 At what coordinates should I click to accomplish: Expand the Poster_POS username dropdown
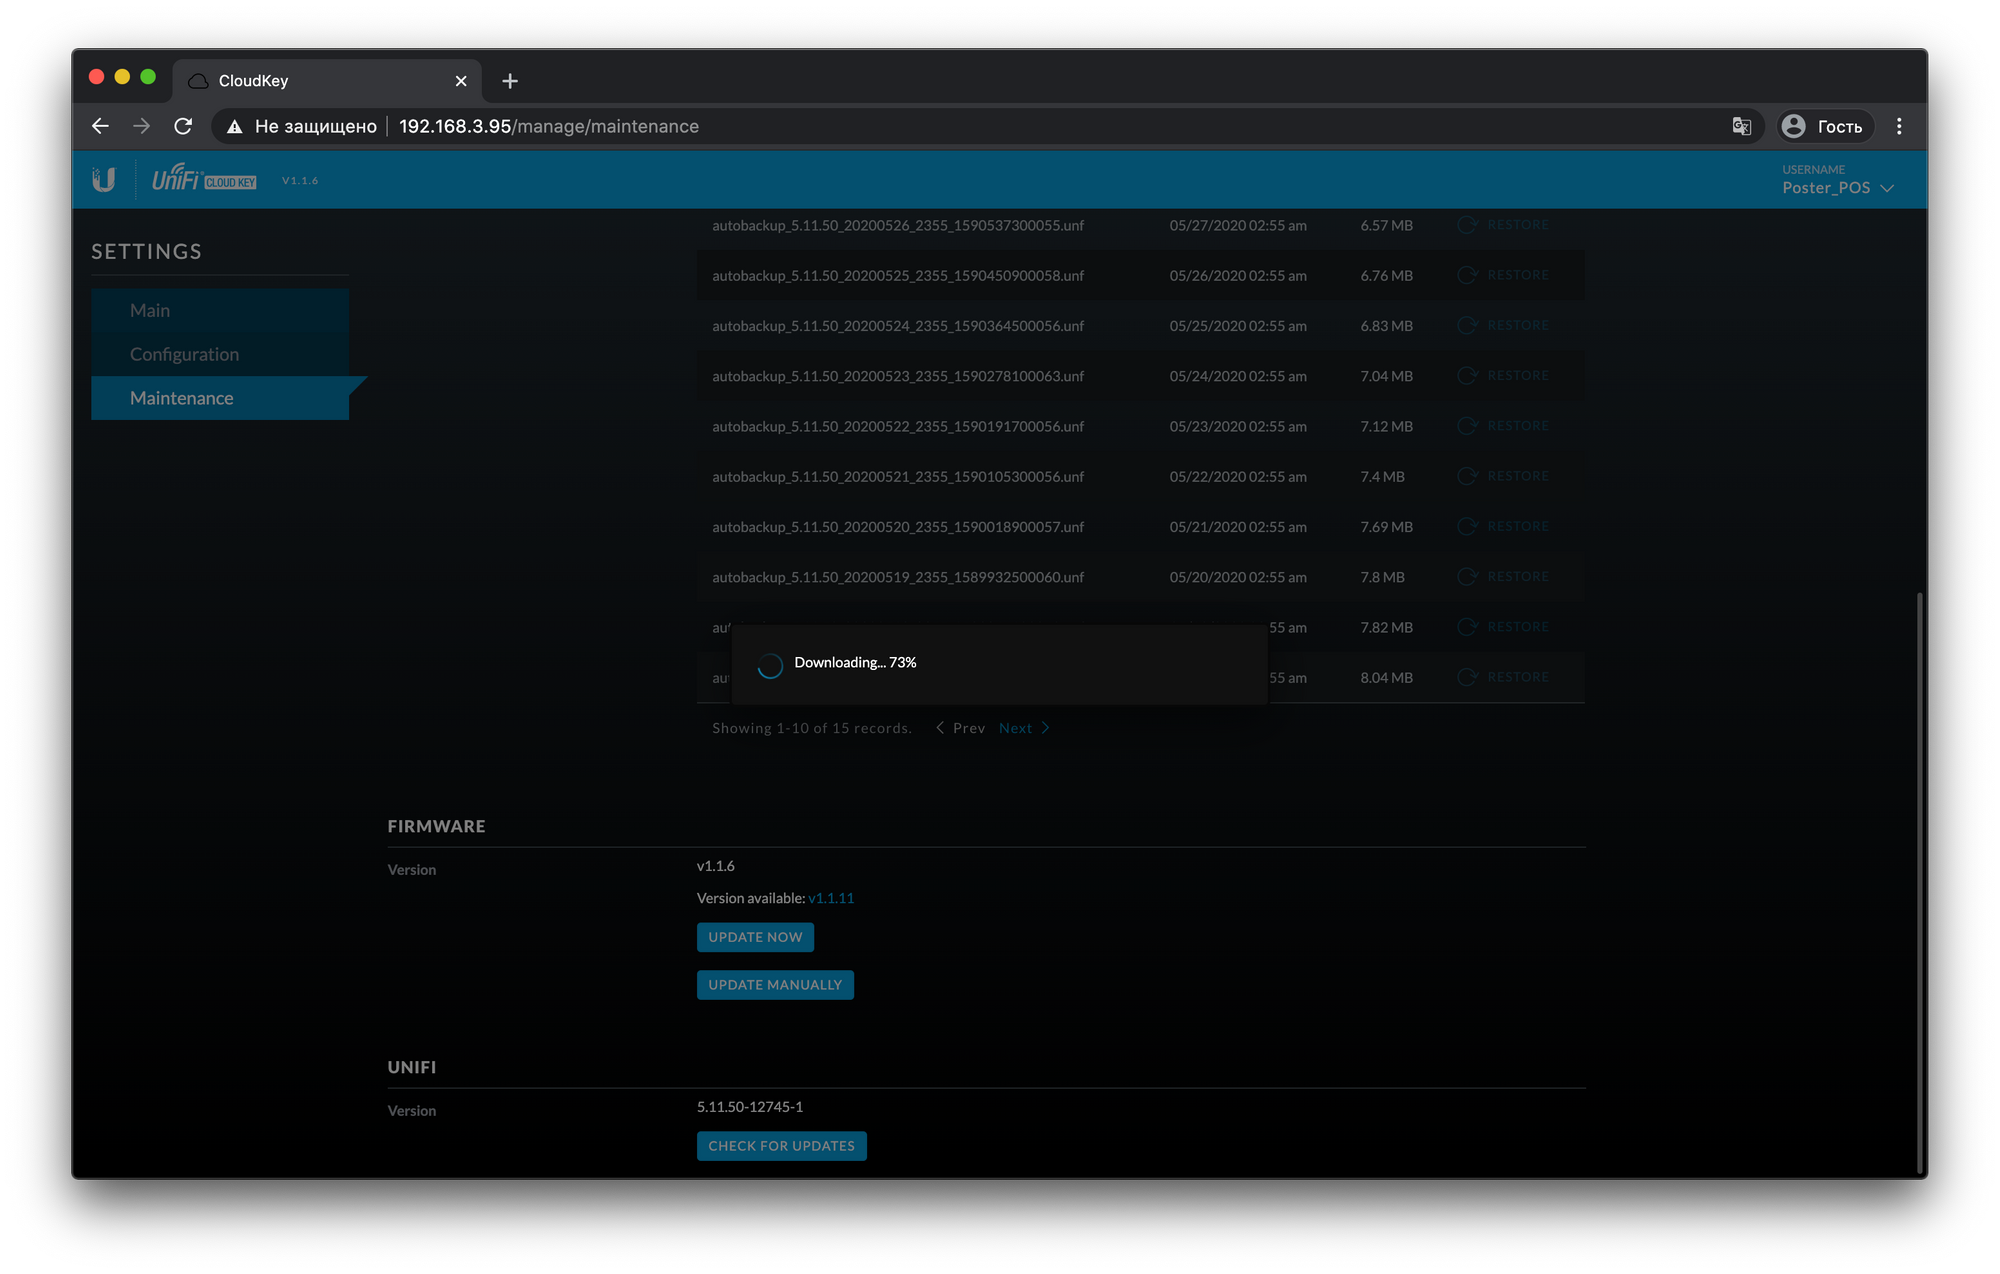[1838, 187]
